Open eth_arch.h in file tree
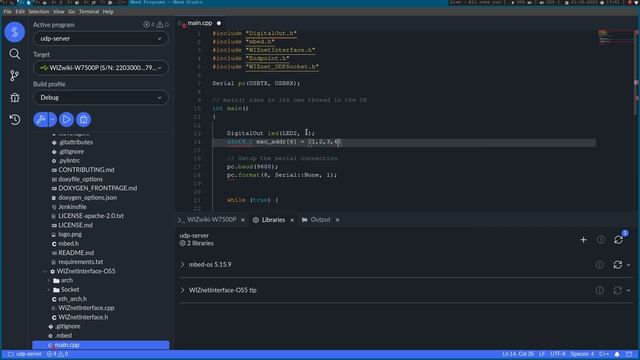This screenshot has width=640, height=360. coord(72,299)
